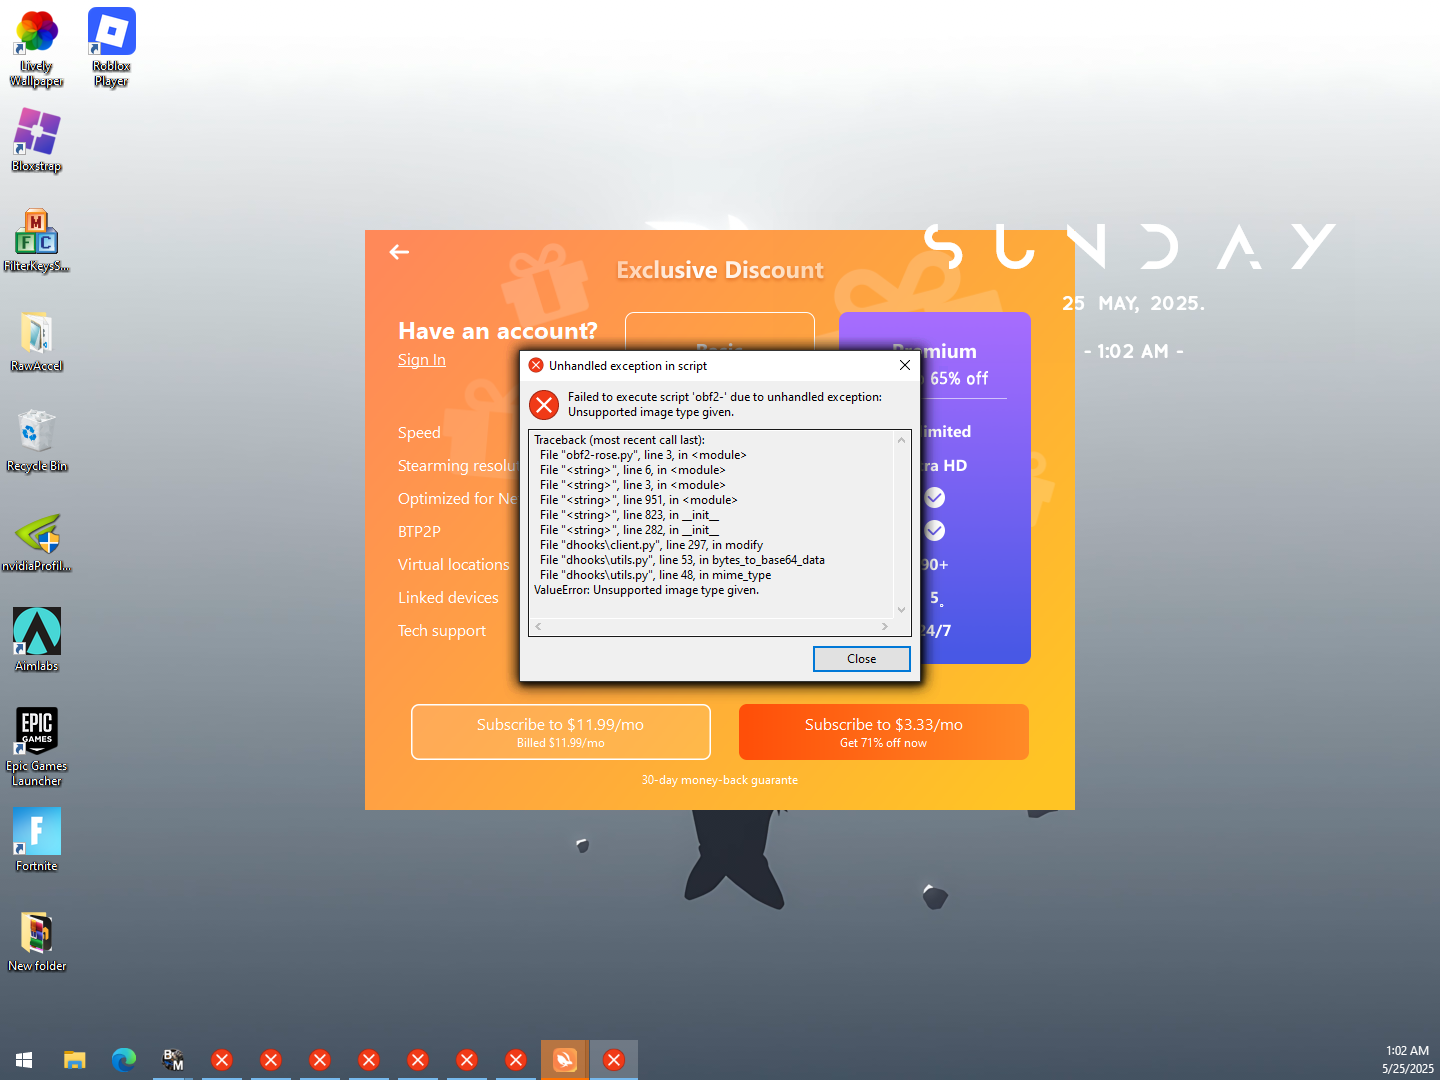Click the Sign In link
This screenshot has width=1440, height=1080.
pyautogui.click(x=422, y=360)
